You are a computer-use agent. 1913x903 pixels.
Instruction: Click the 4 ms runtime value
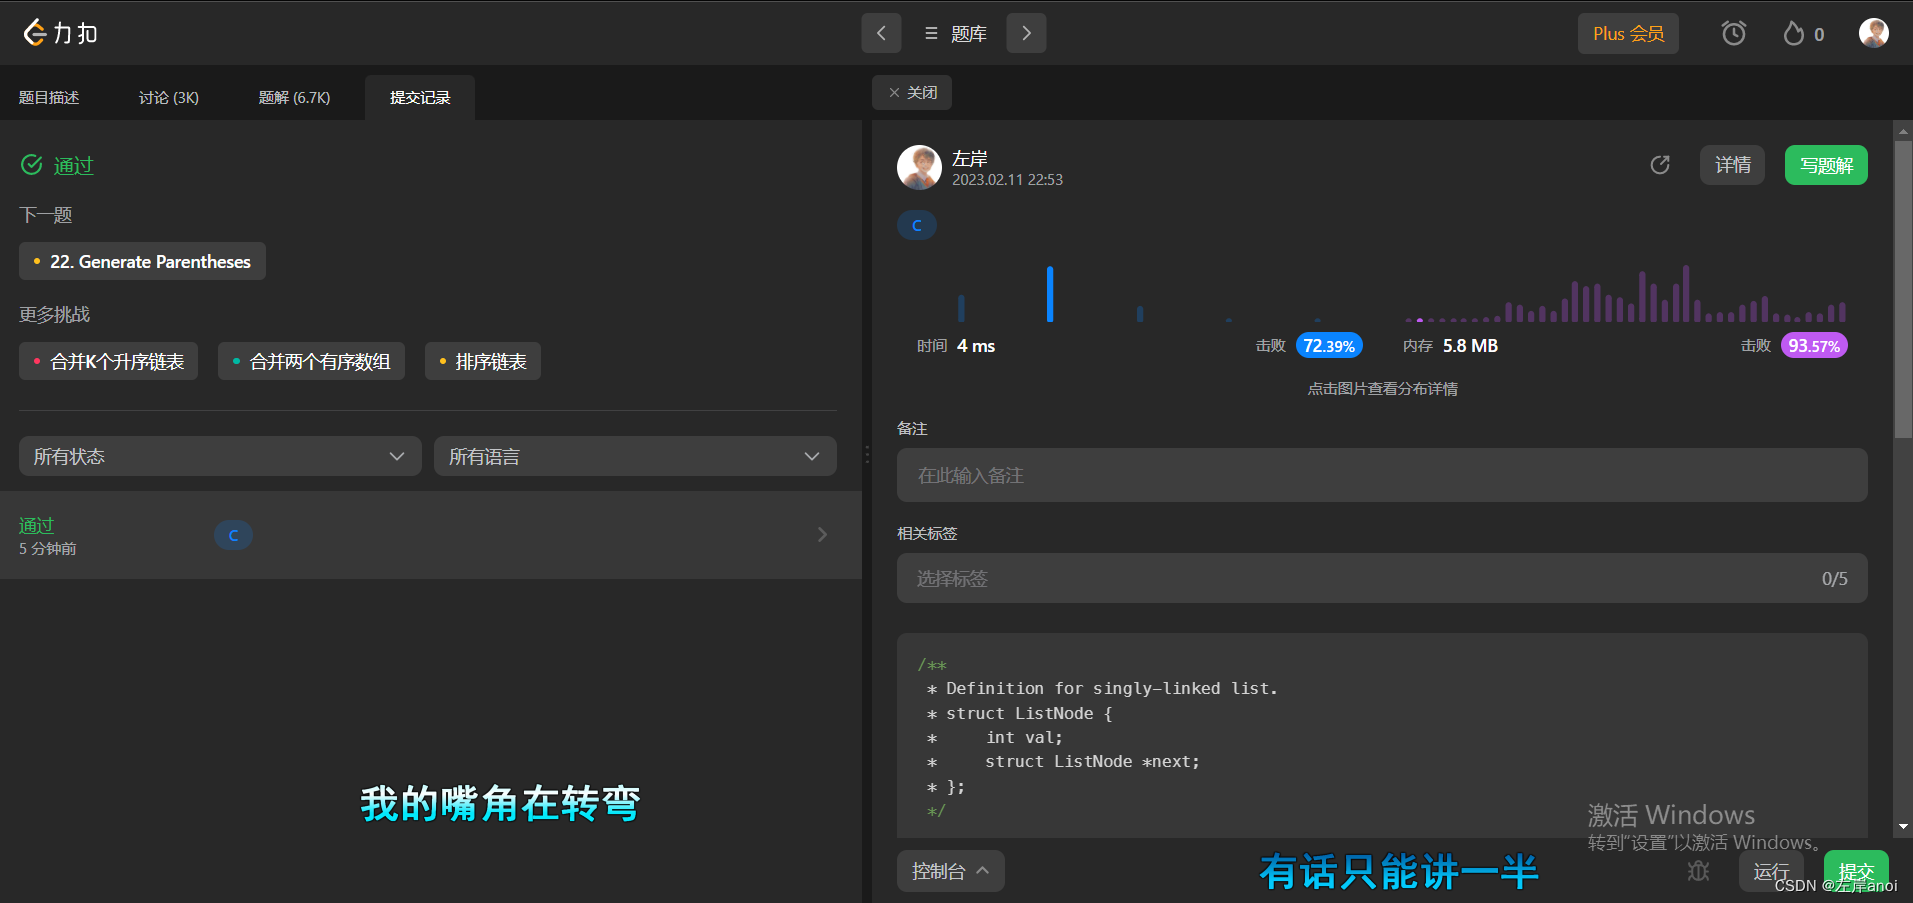976,346
